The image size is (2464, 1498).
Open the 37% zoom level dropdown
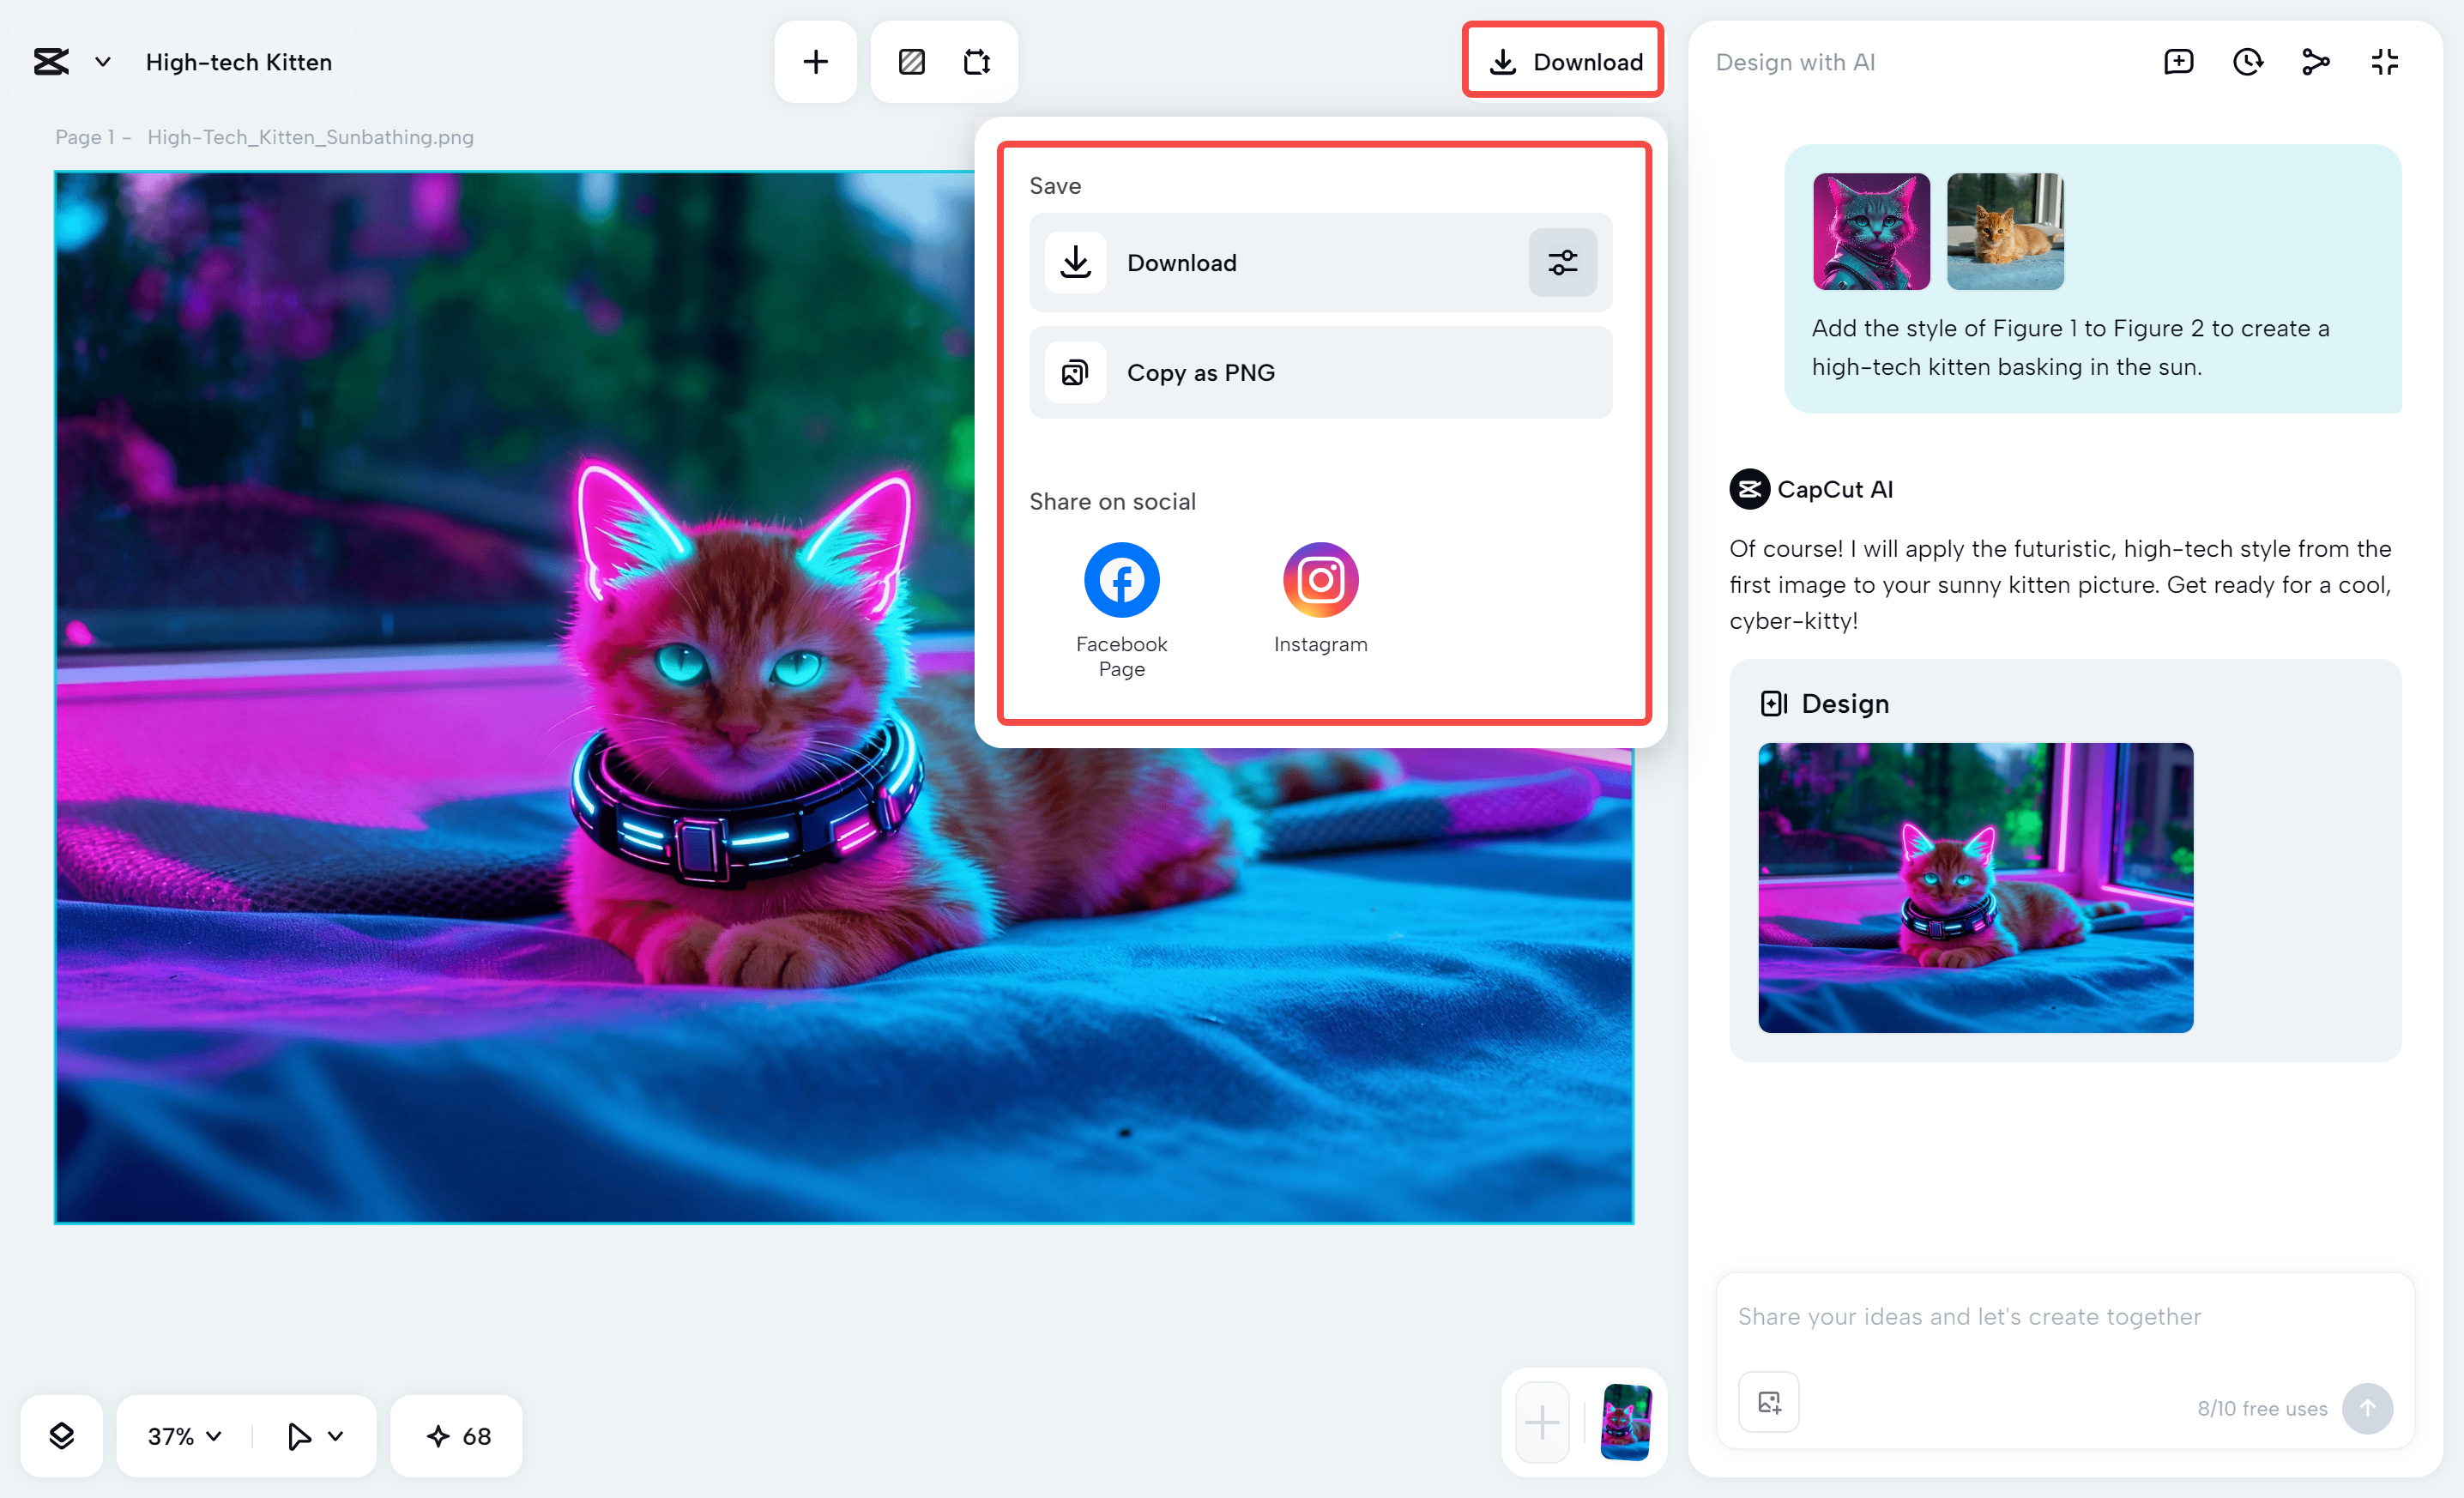(184, 1436)
